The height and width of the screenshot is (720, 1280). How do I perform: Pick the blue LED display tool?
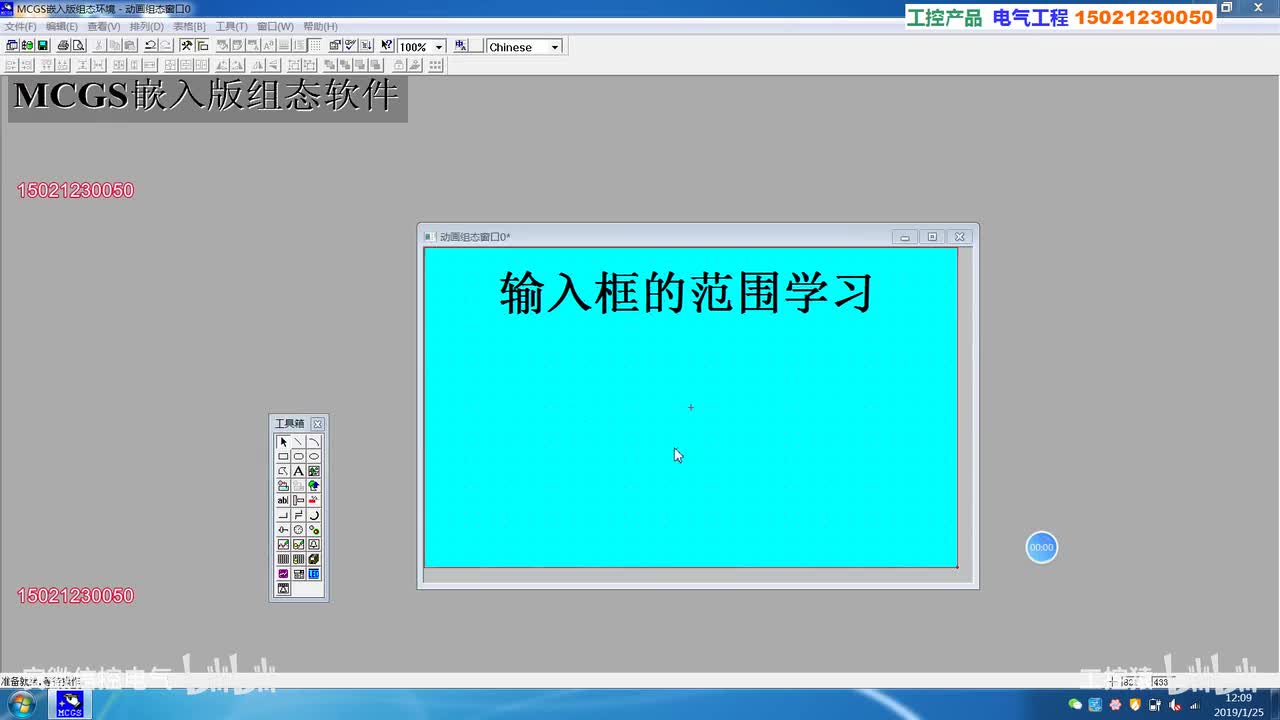(x=314, y=573)
